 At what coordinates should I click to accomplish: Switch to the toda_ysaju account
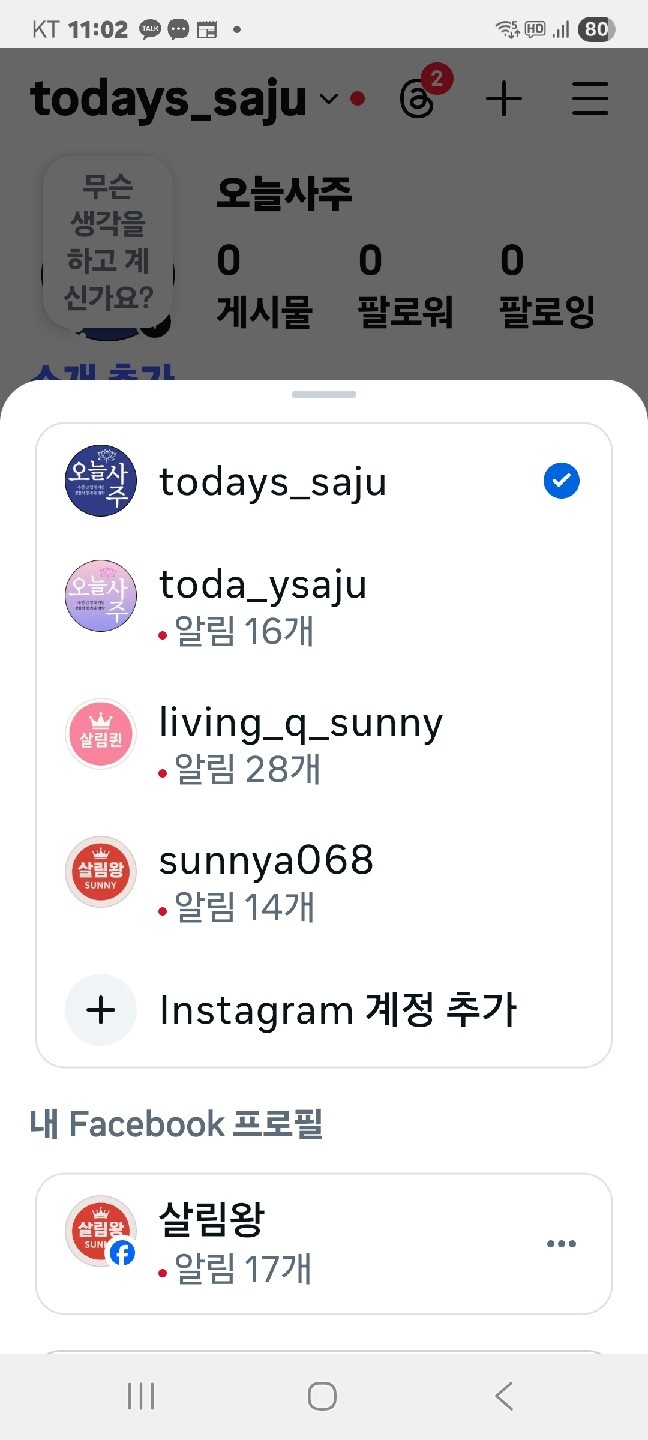263,585
